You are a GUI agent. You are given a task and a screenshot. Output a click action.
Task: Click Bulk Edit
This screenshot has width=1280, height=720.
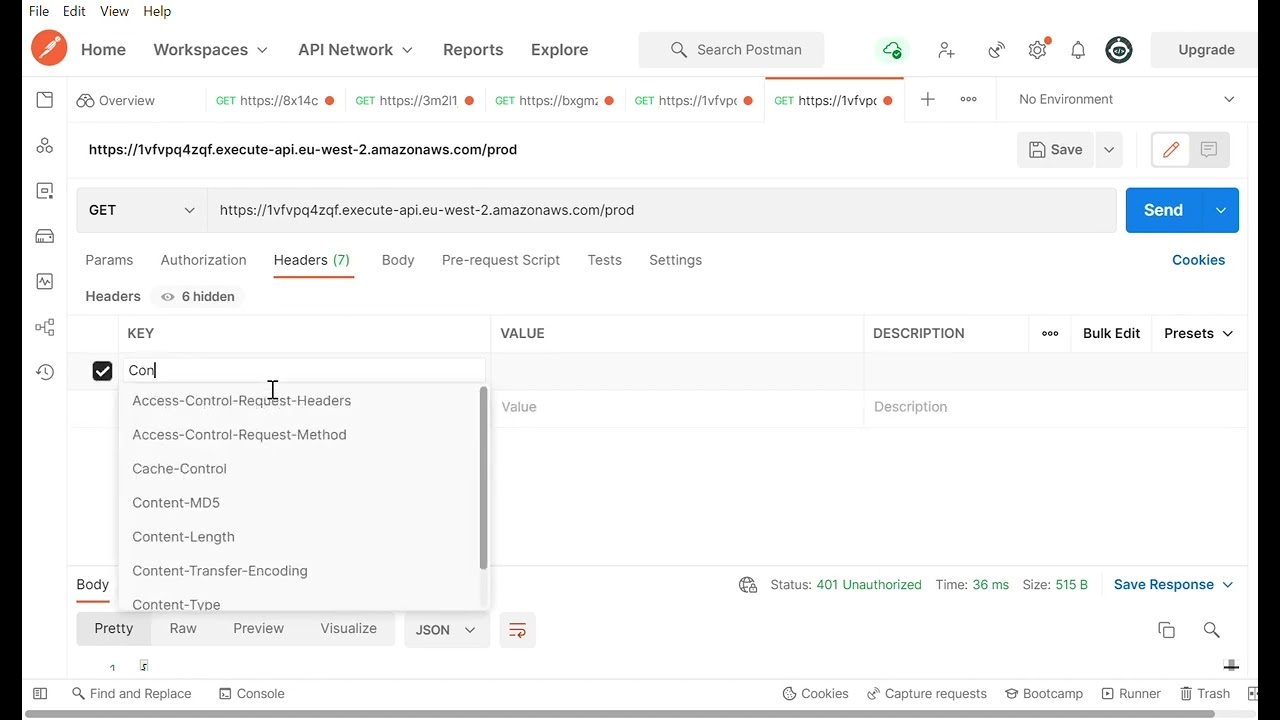click(1111, 333)
